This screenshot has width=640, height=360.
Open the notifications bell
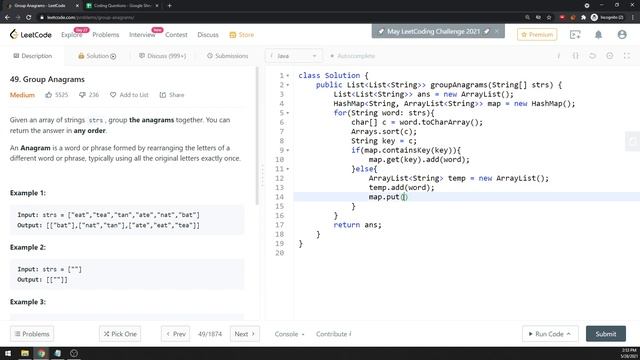[x=598, y=35]
